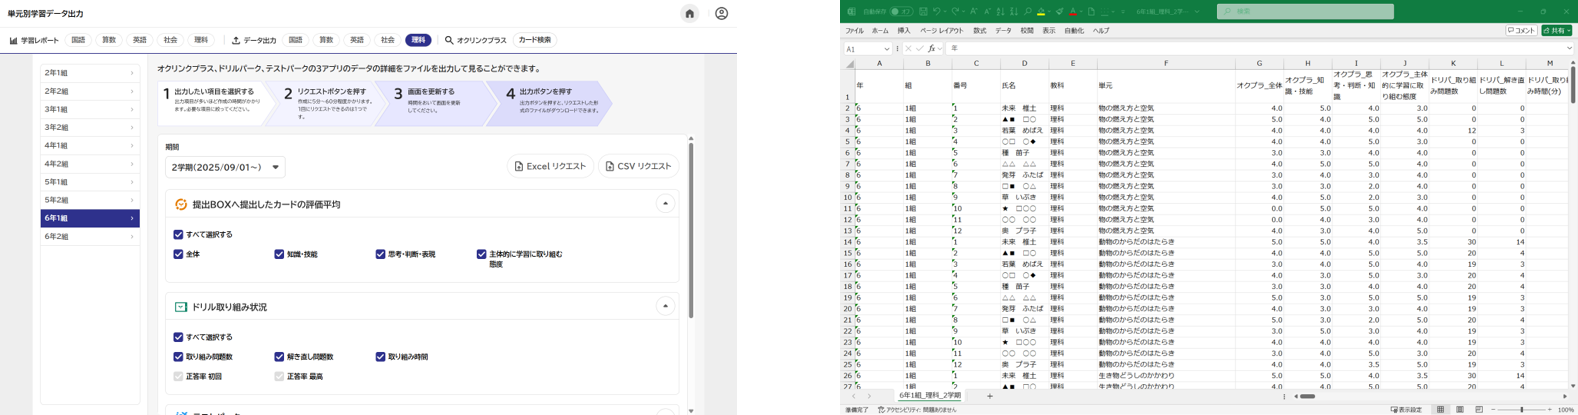Click the home icon in web app header
The height and width of the screenshot is (415, 1578).
click(689, 14)
